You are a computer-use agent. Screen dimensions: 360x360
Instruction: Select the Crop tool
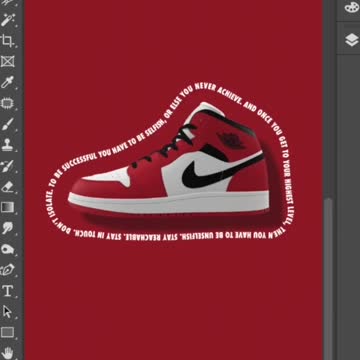pos(7,41)
